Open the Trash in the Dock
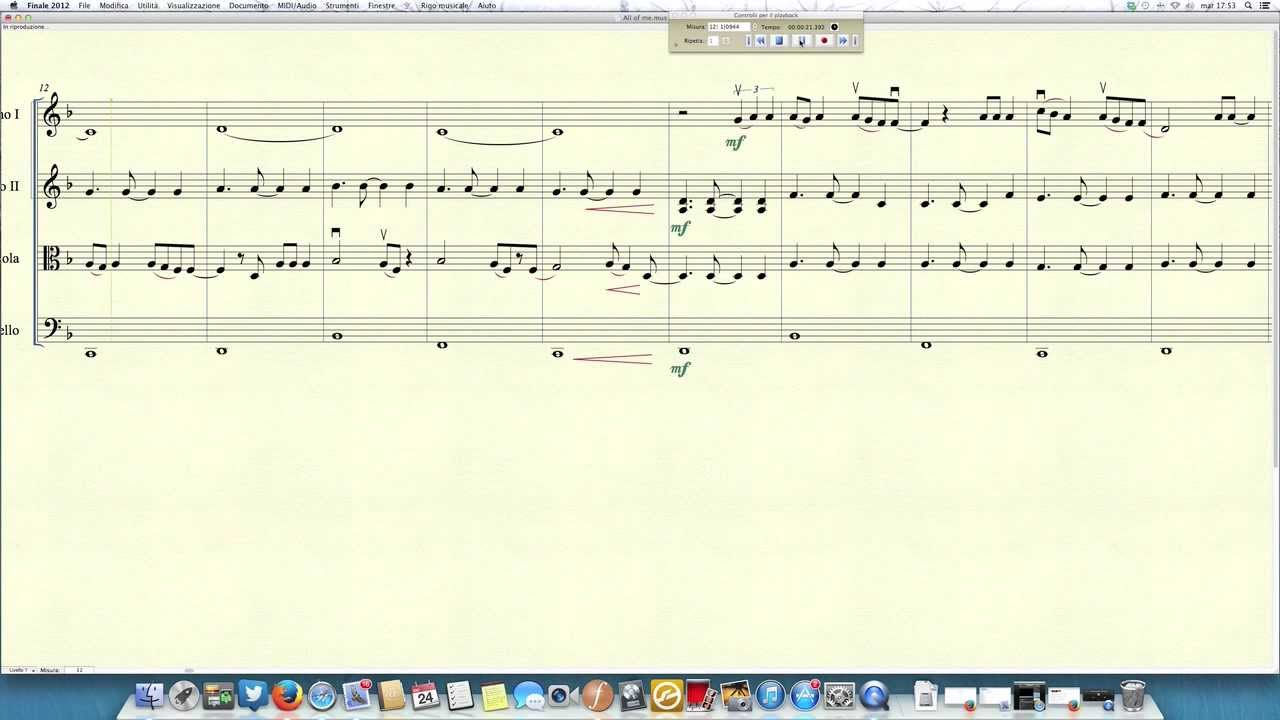 [x=1132, y=695]
